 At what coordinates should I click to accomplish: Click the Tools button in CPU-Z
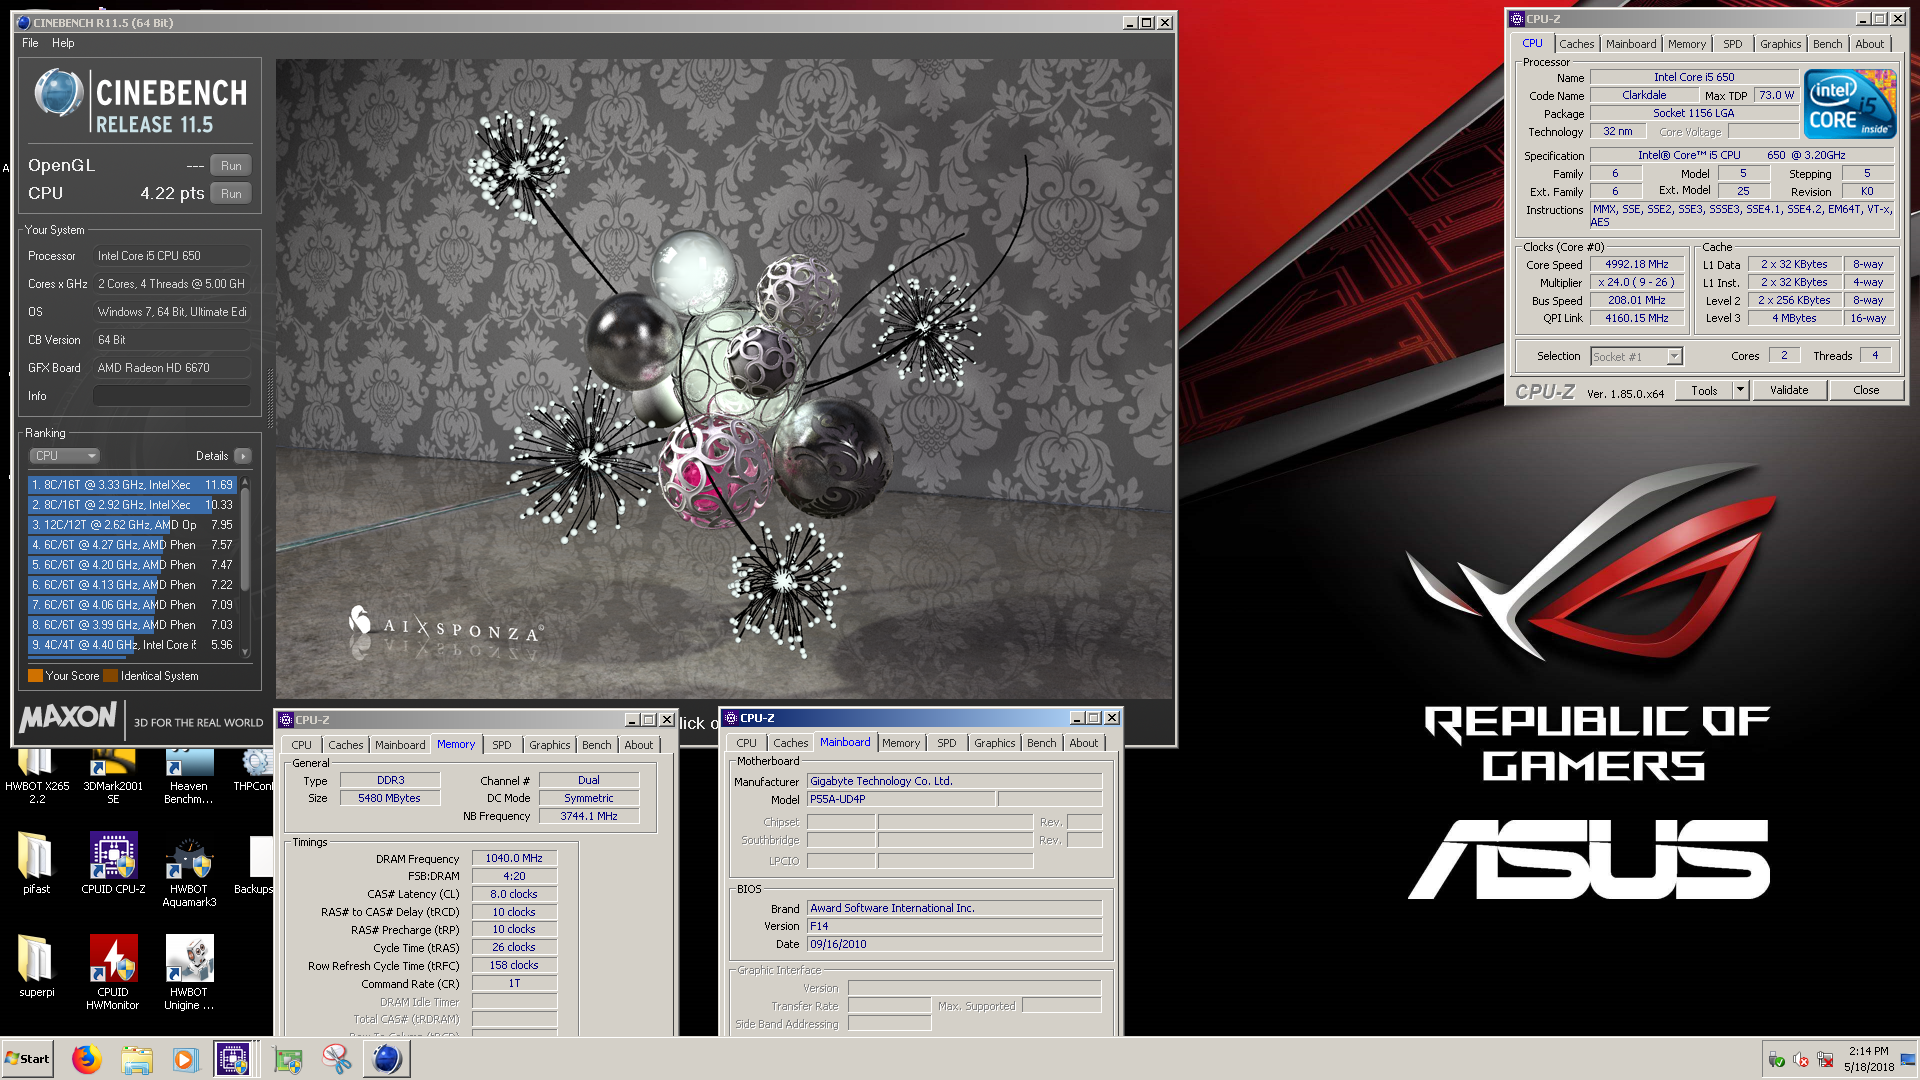1704,390
